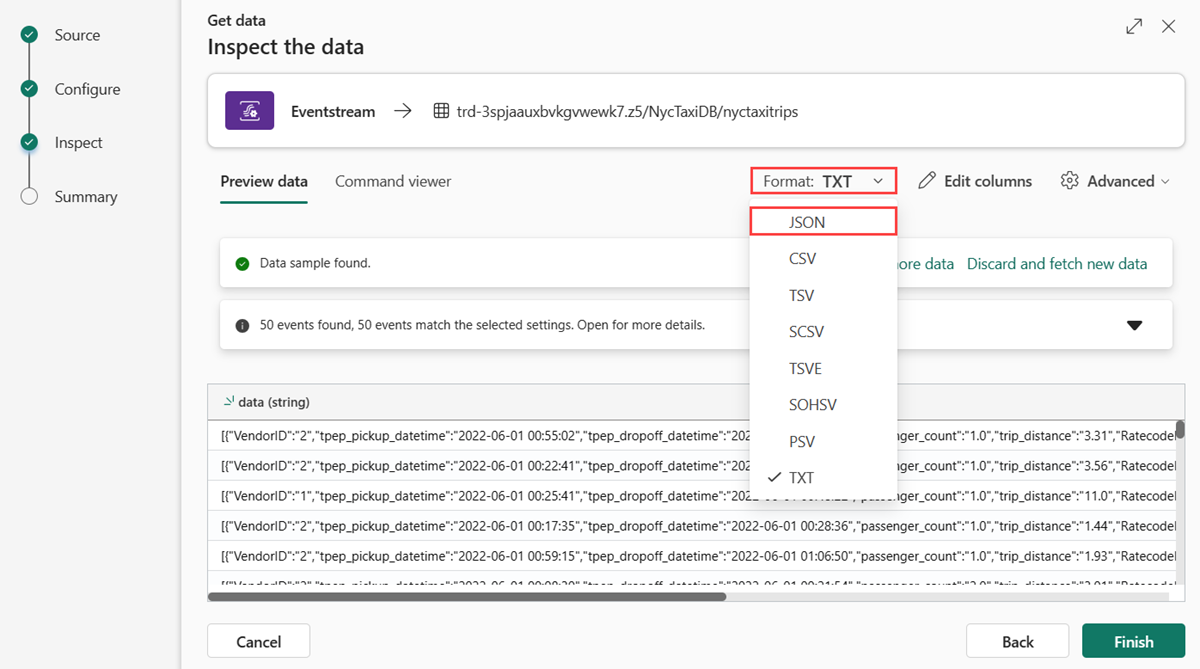
Task: Click the Eventstream source icon
Action: click(250, 111)
